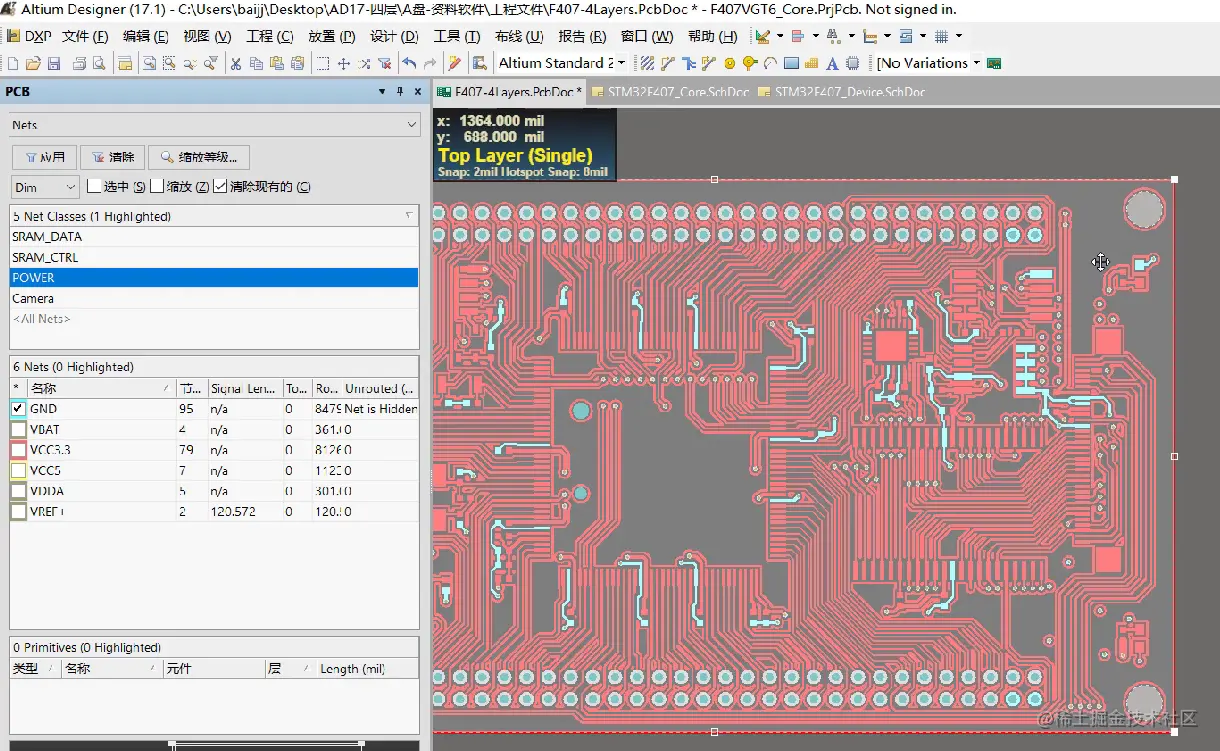
Task: Select the Place String text tool
Action: (832, 63)
